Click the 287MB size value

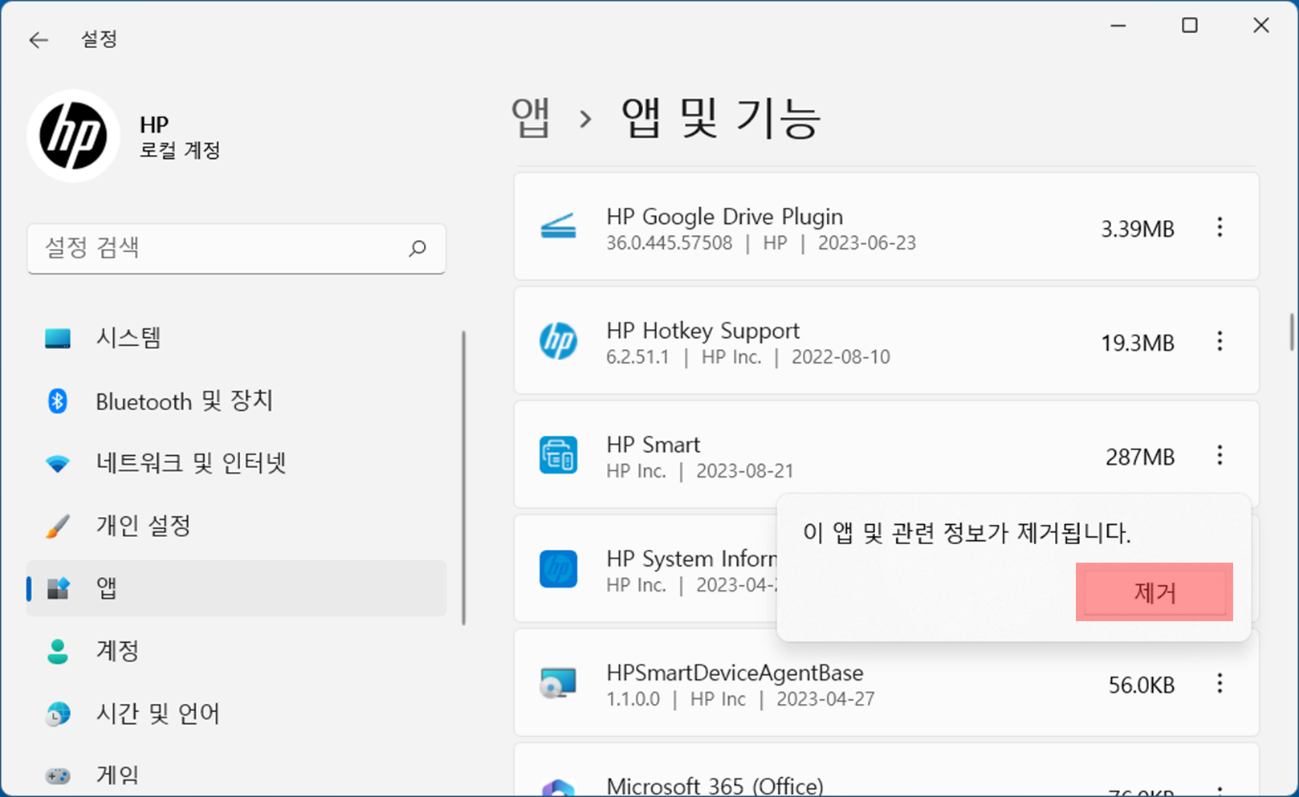[x=1140, y=457]
